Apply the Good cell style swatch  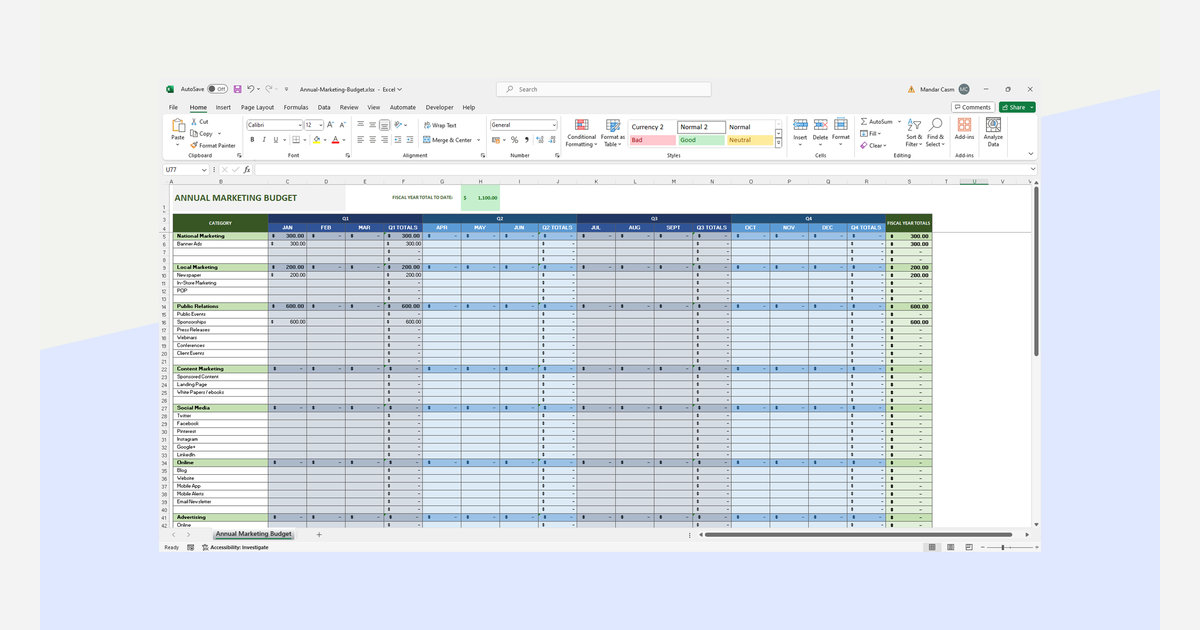pos(700,140)
